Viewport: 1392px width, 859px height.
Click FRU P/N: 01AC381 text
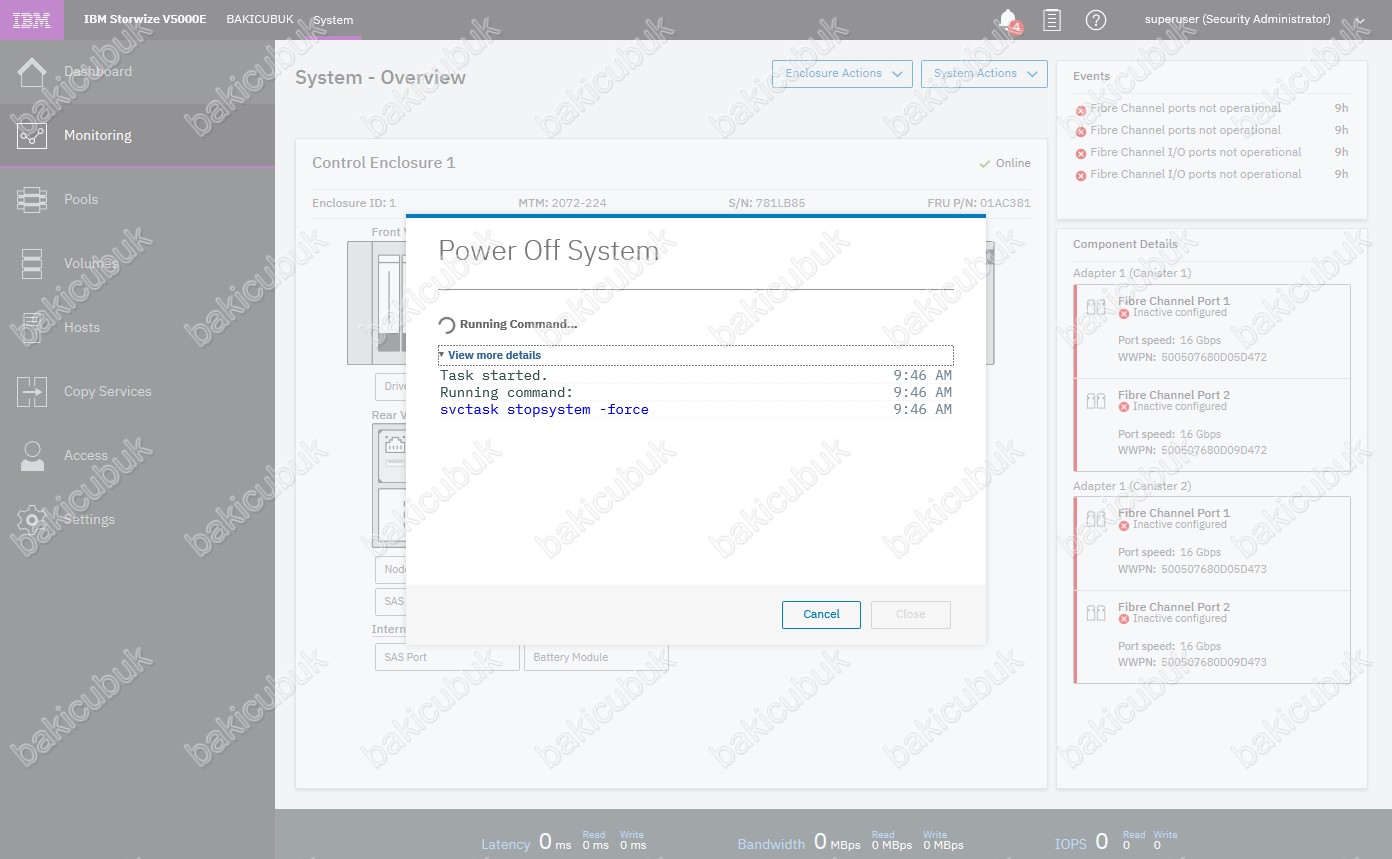click(x=979, y=203)
